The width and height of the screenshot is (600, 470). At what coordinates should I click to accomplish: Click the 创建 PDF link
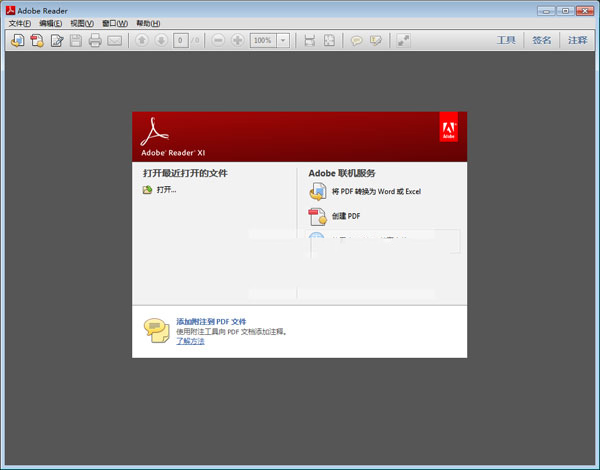pyautogui.click(x=346, y=216)
